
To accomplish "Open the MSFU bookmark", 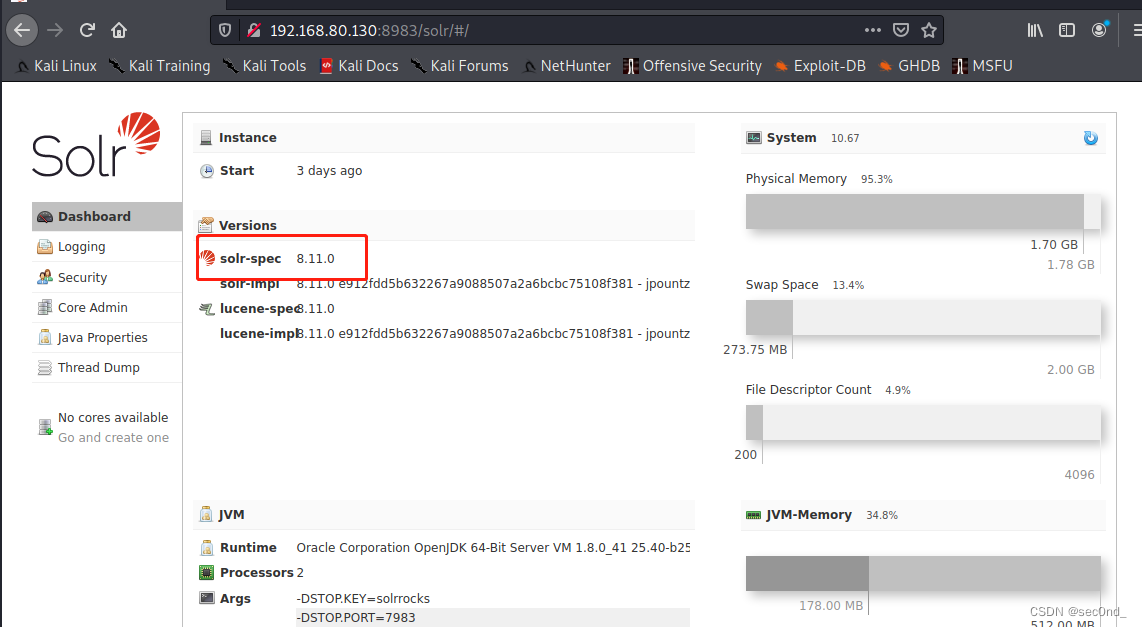I will click(x=982, y=66).
